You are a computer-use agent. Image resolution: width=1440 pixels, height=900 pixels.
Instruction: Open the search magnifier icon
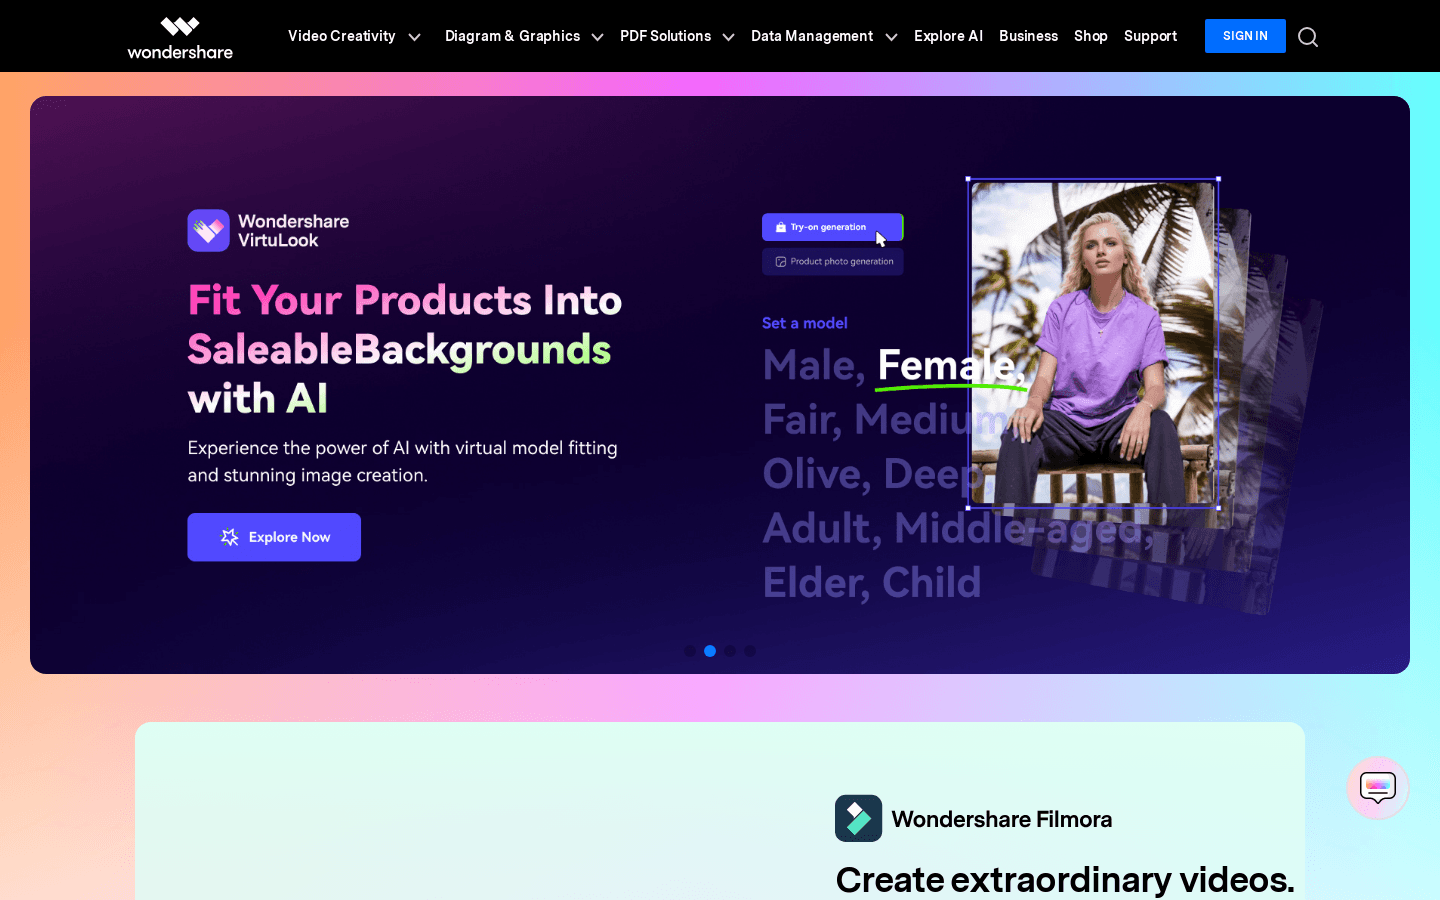(1308, 37)
